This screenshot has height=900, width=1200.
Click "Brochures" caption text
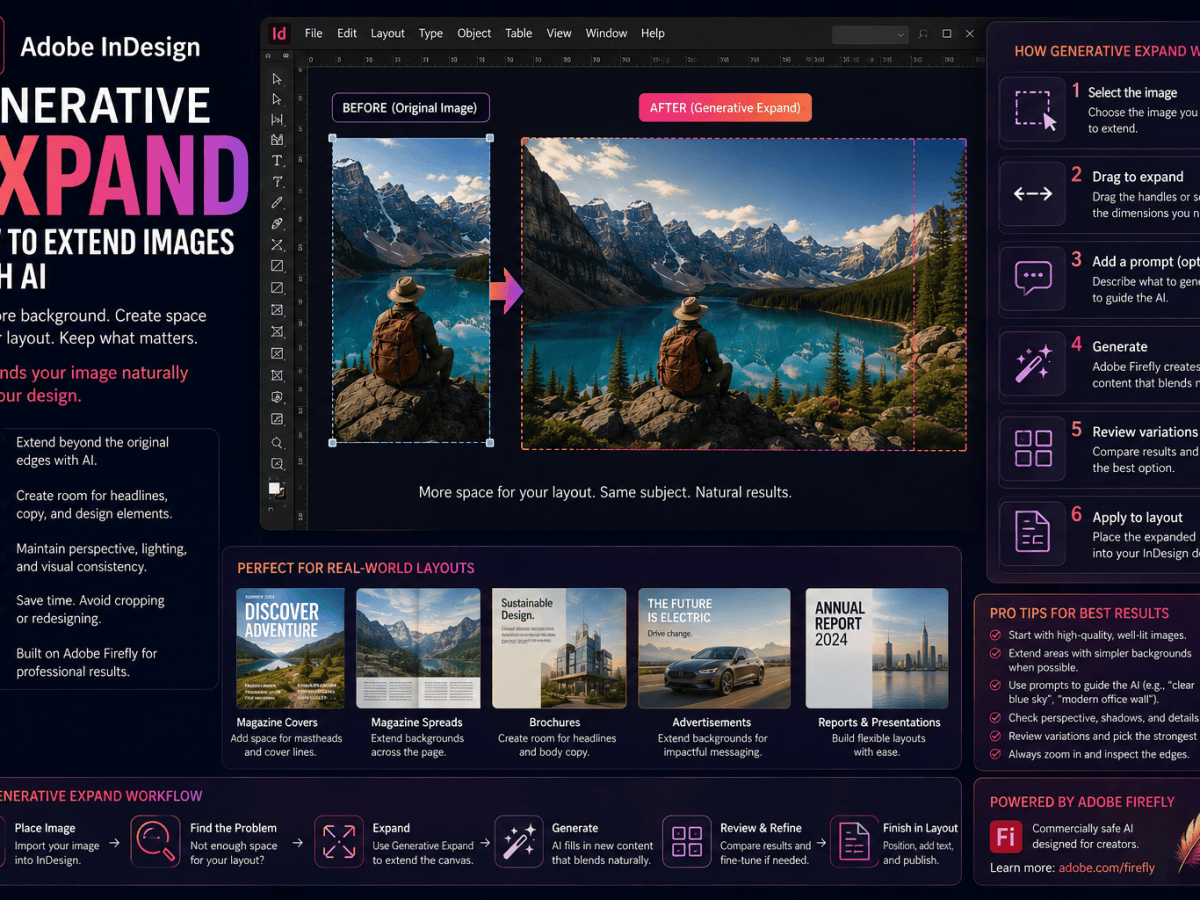pyautogui.click(x=555, y=722)
